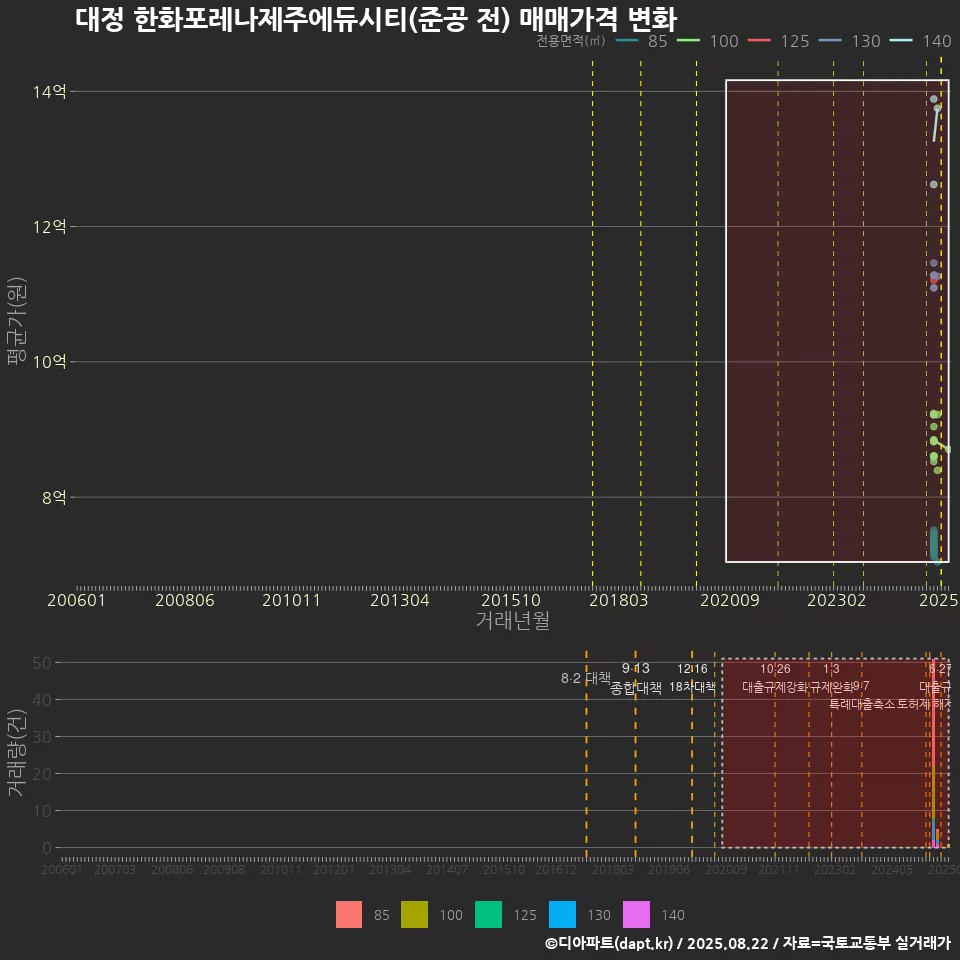This screenshot has height=960, width=960.
Task: Click the 10·26 annotation label
Action: click(x=775, y=669)
